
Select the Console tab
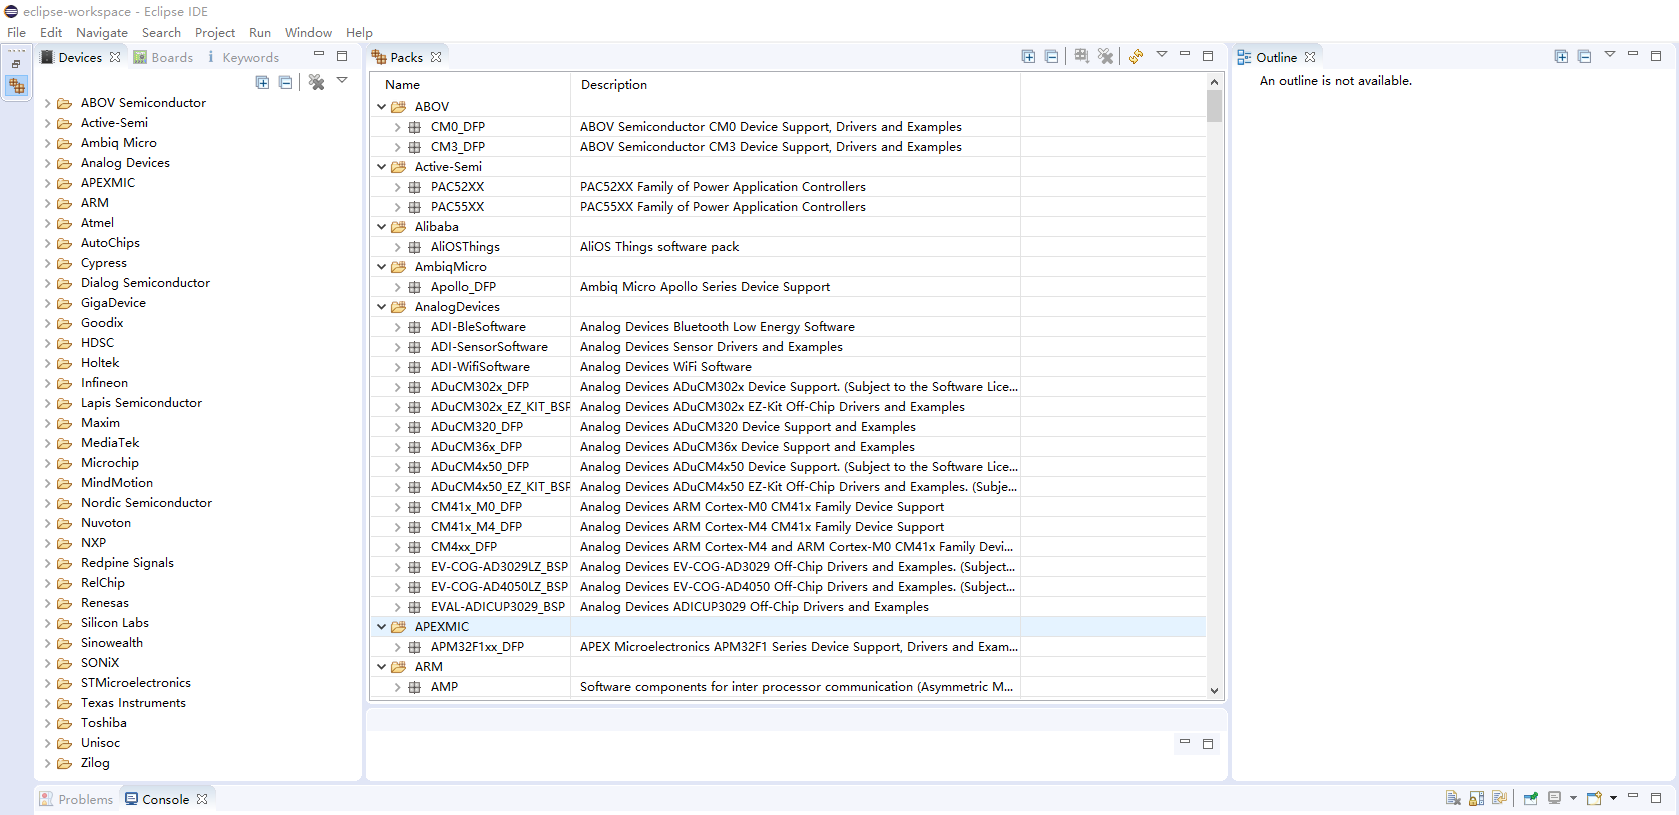pos(157,799)
